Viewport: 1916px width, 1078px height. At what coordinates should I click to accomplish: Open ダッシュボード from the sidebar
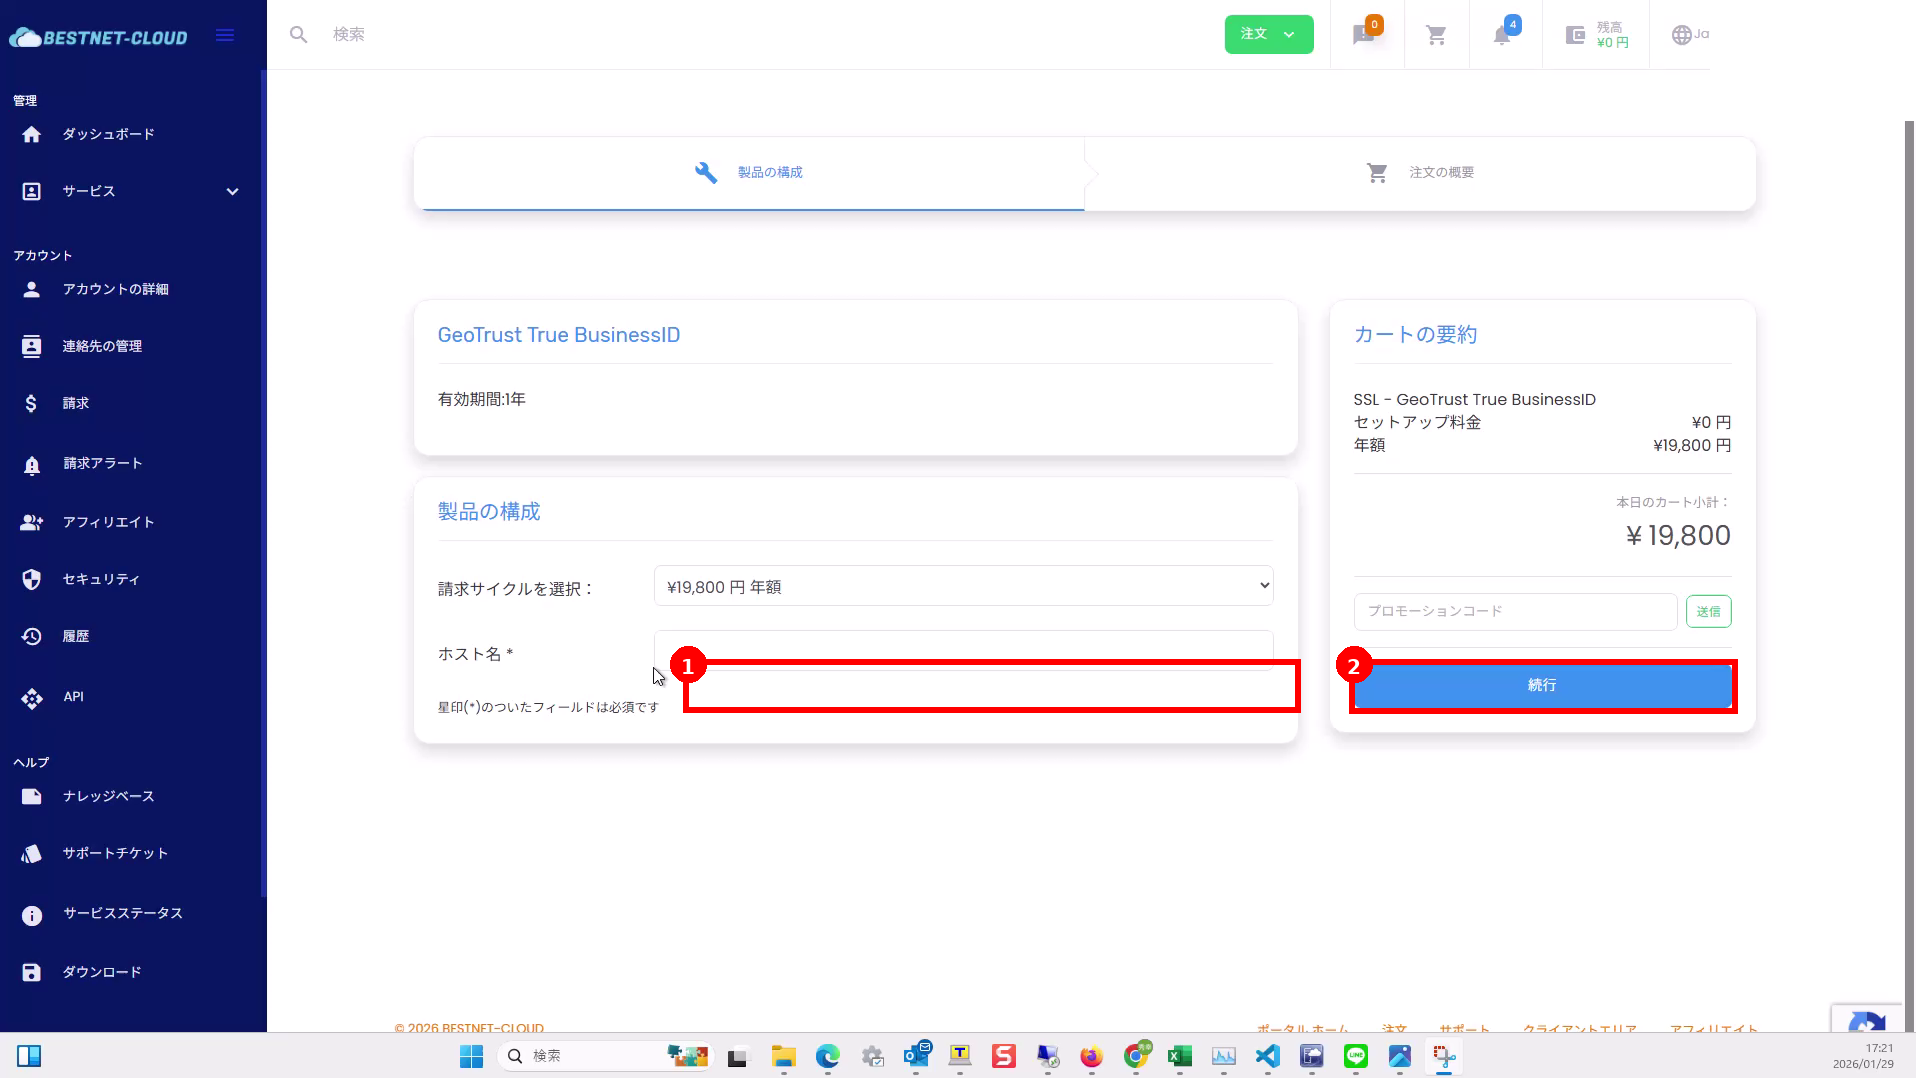pyautogui.click(x=108, y=134)
